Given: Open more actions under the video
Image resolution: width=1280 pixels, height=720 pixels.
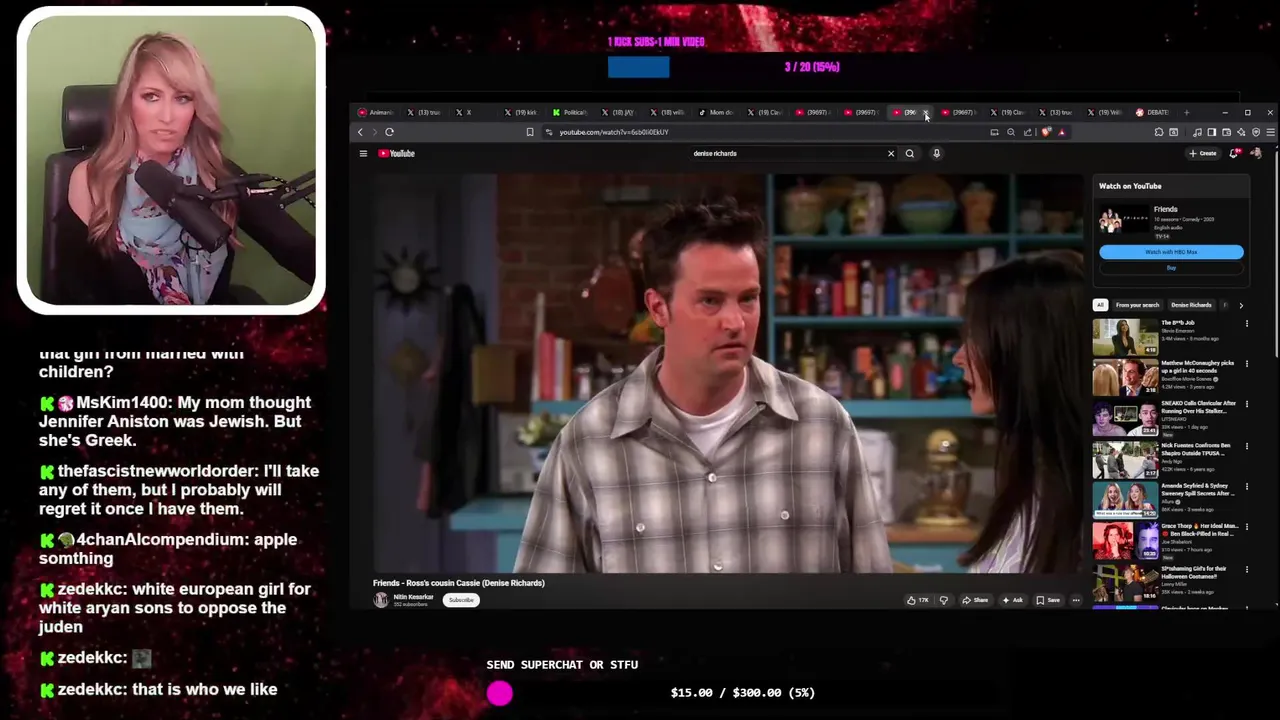Looking at the screenshot, I should pyautogui.click(x=1076, y=600).
